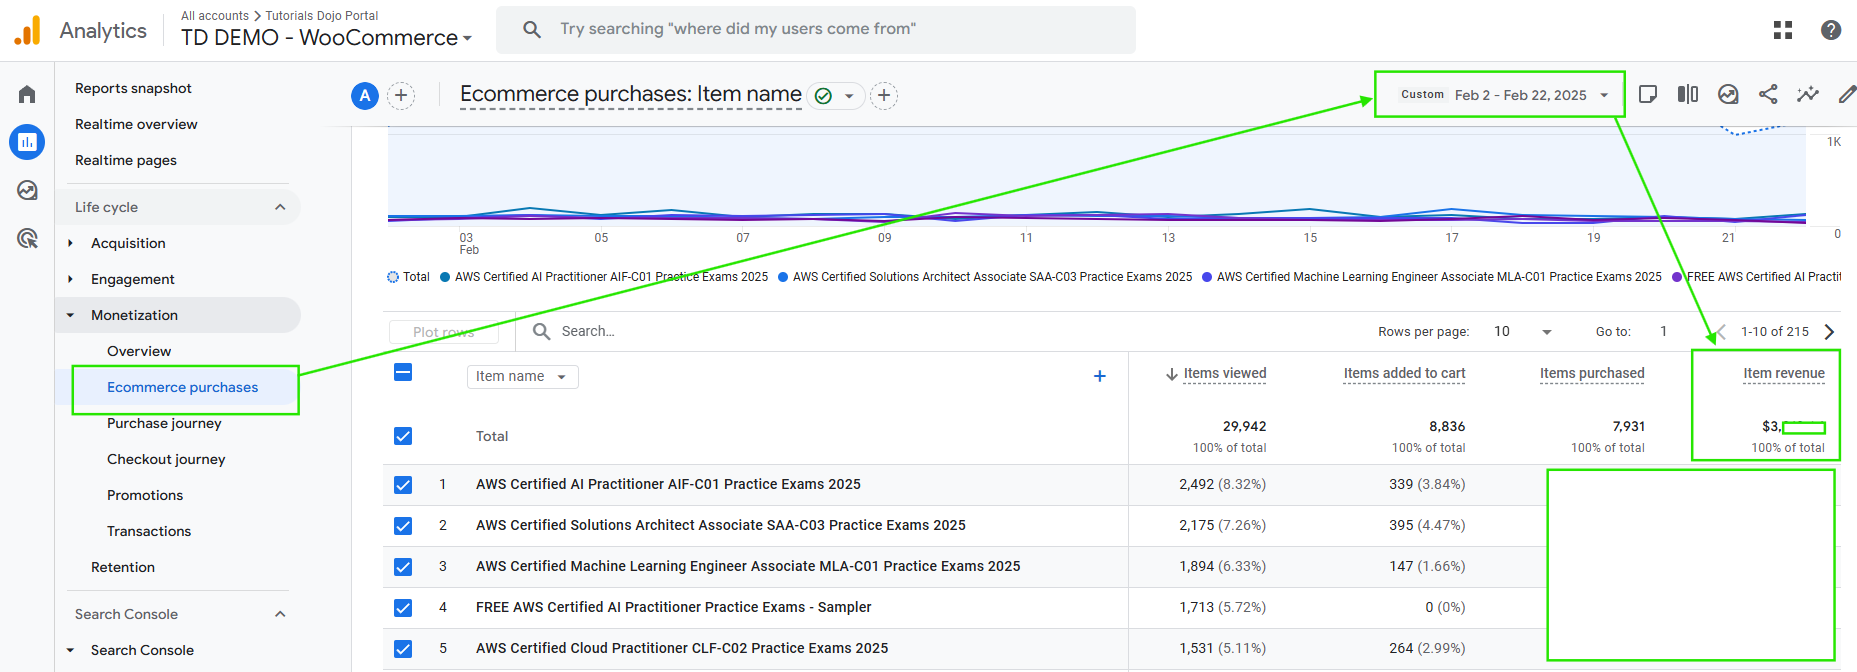Collapse the Life cycle section
Image resolution: width=1857 pixels, height=672 pixels.
pyautogui.click(x=280, y=207)
